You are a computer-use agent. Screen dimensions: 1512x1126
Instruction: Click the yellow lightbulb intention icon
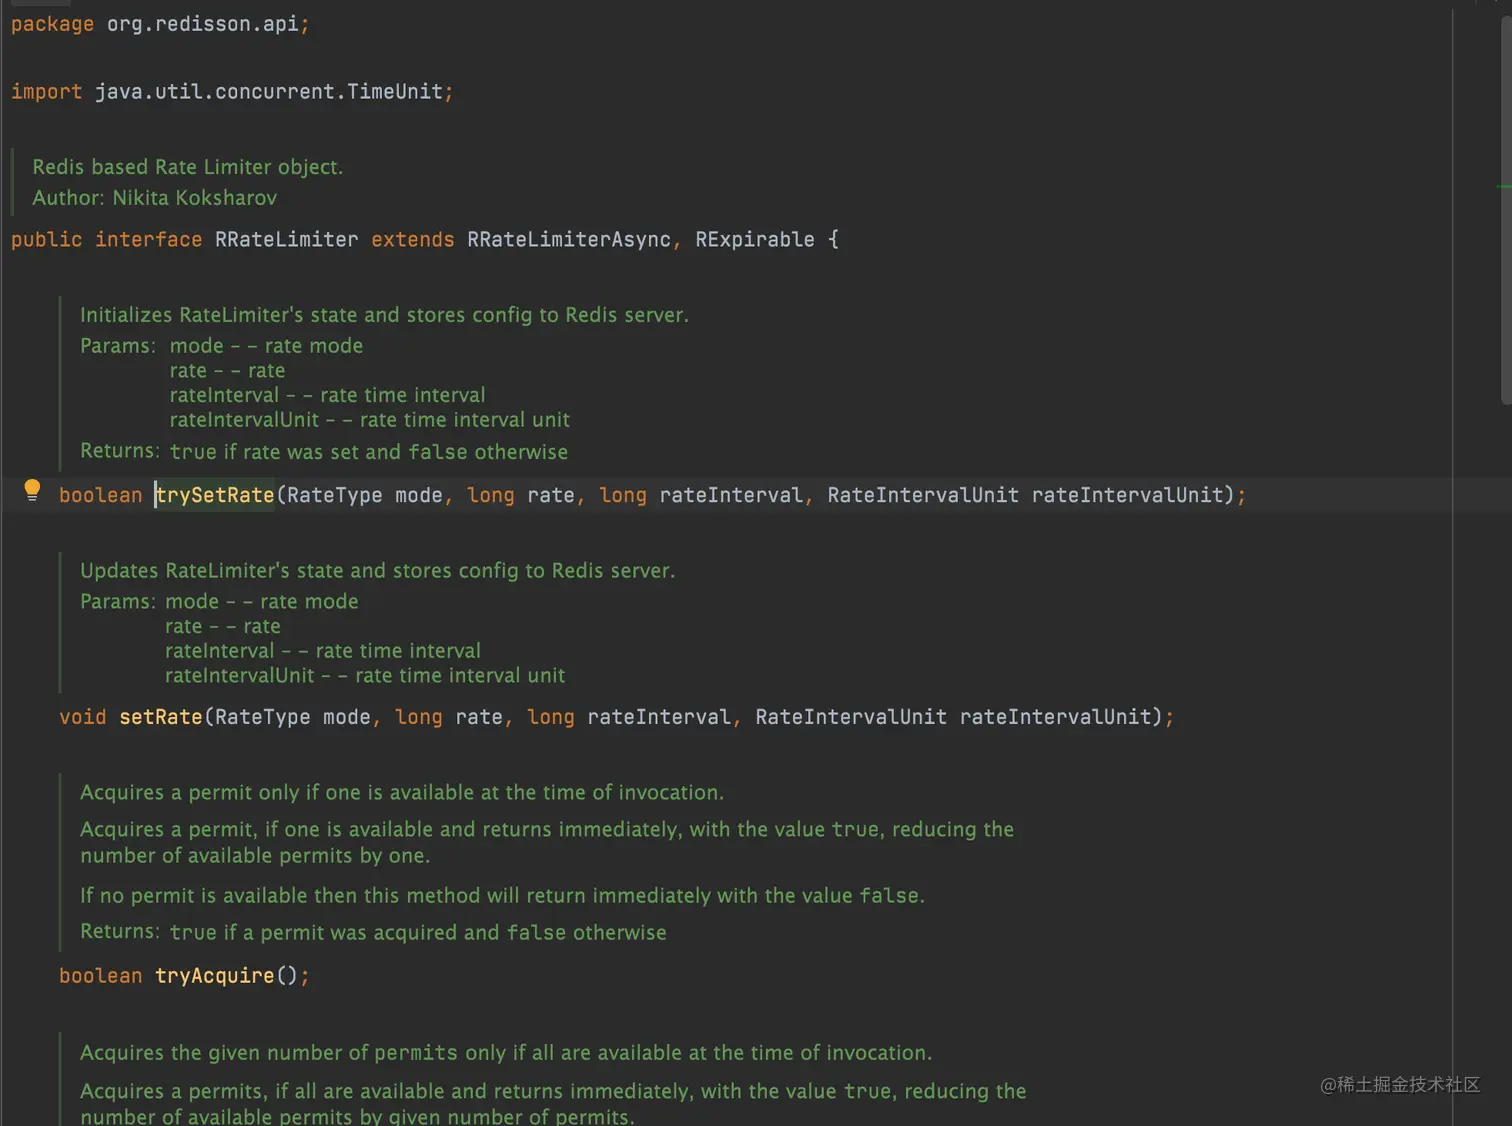[32, 490]
